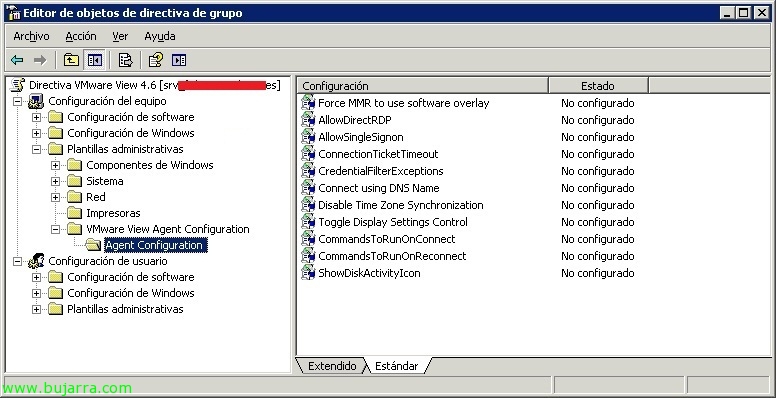Image resolution: width=776 pixels, height=398 pixels.
Task: Toggle the Show/Hide console tree icon
Action: [x=95, y=60]
